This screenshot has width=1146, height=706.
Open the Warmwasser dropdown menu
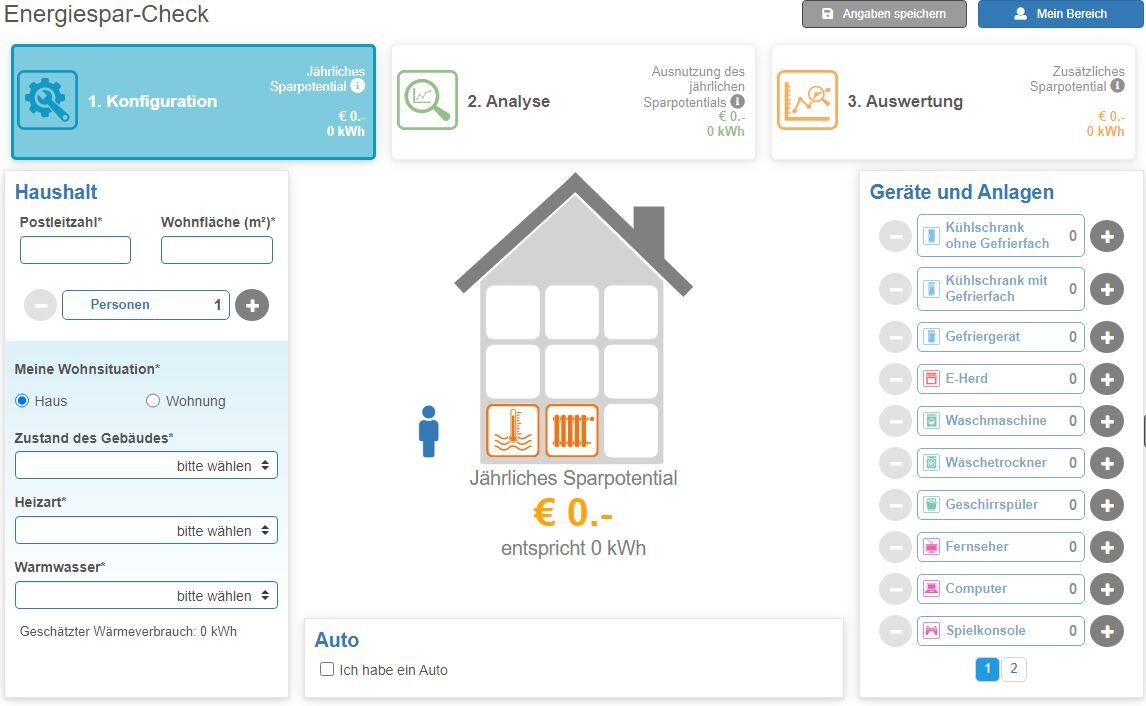[x=146, y=596]
